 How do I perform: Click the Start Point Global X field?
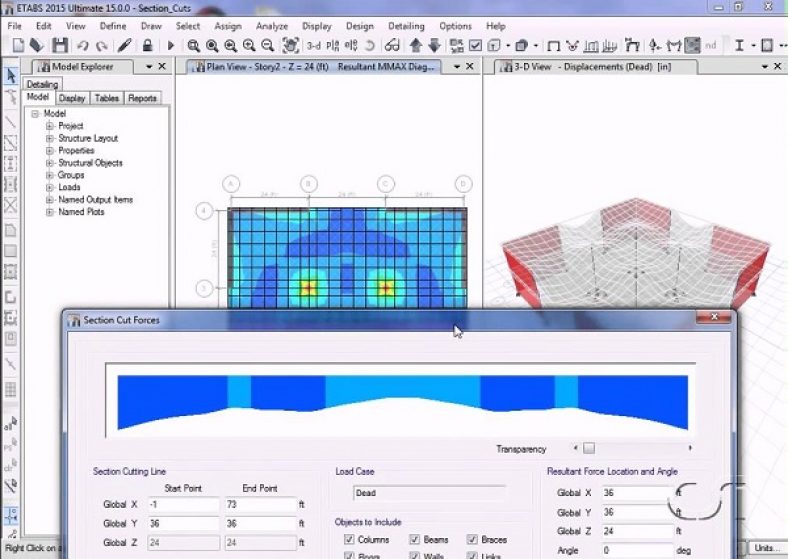[x=183, y=504]
